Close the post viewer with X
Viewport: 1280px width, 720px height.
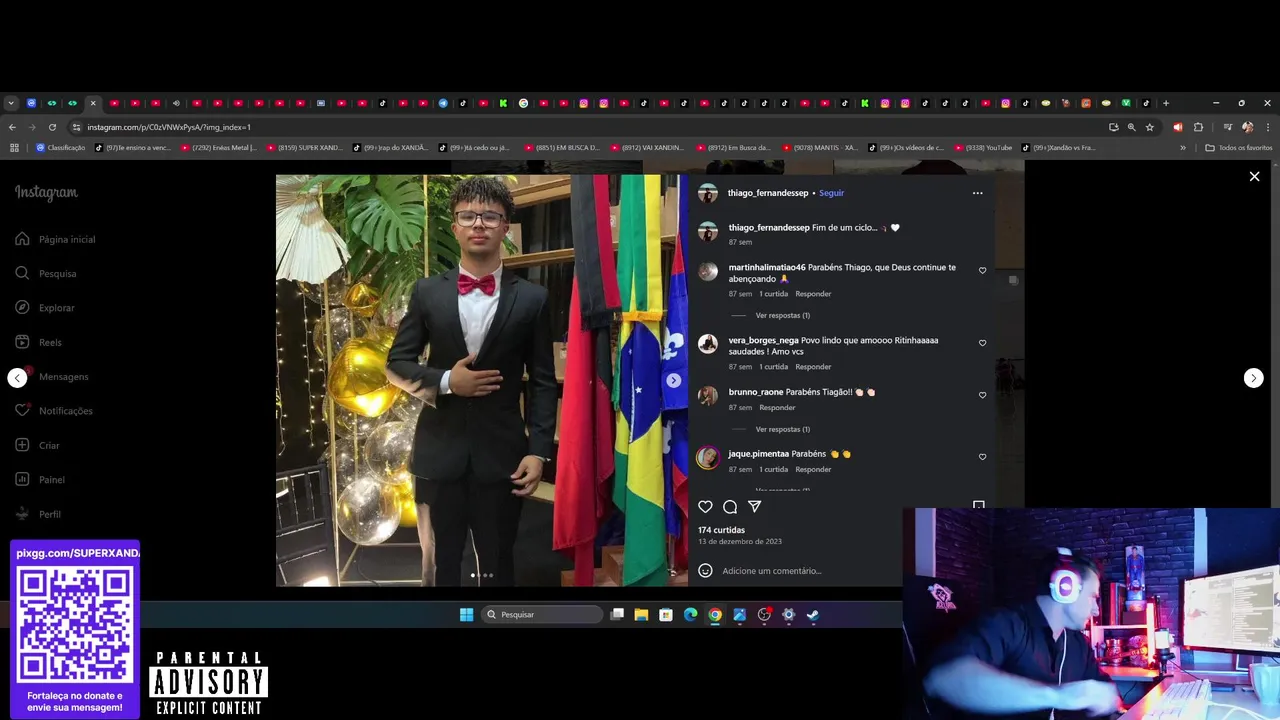pos(1254,176)
